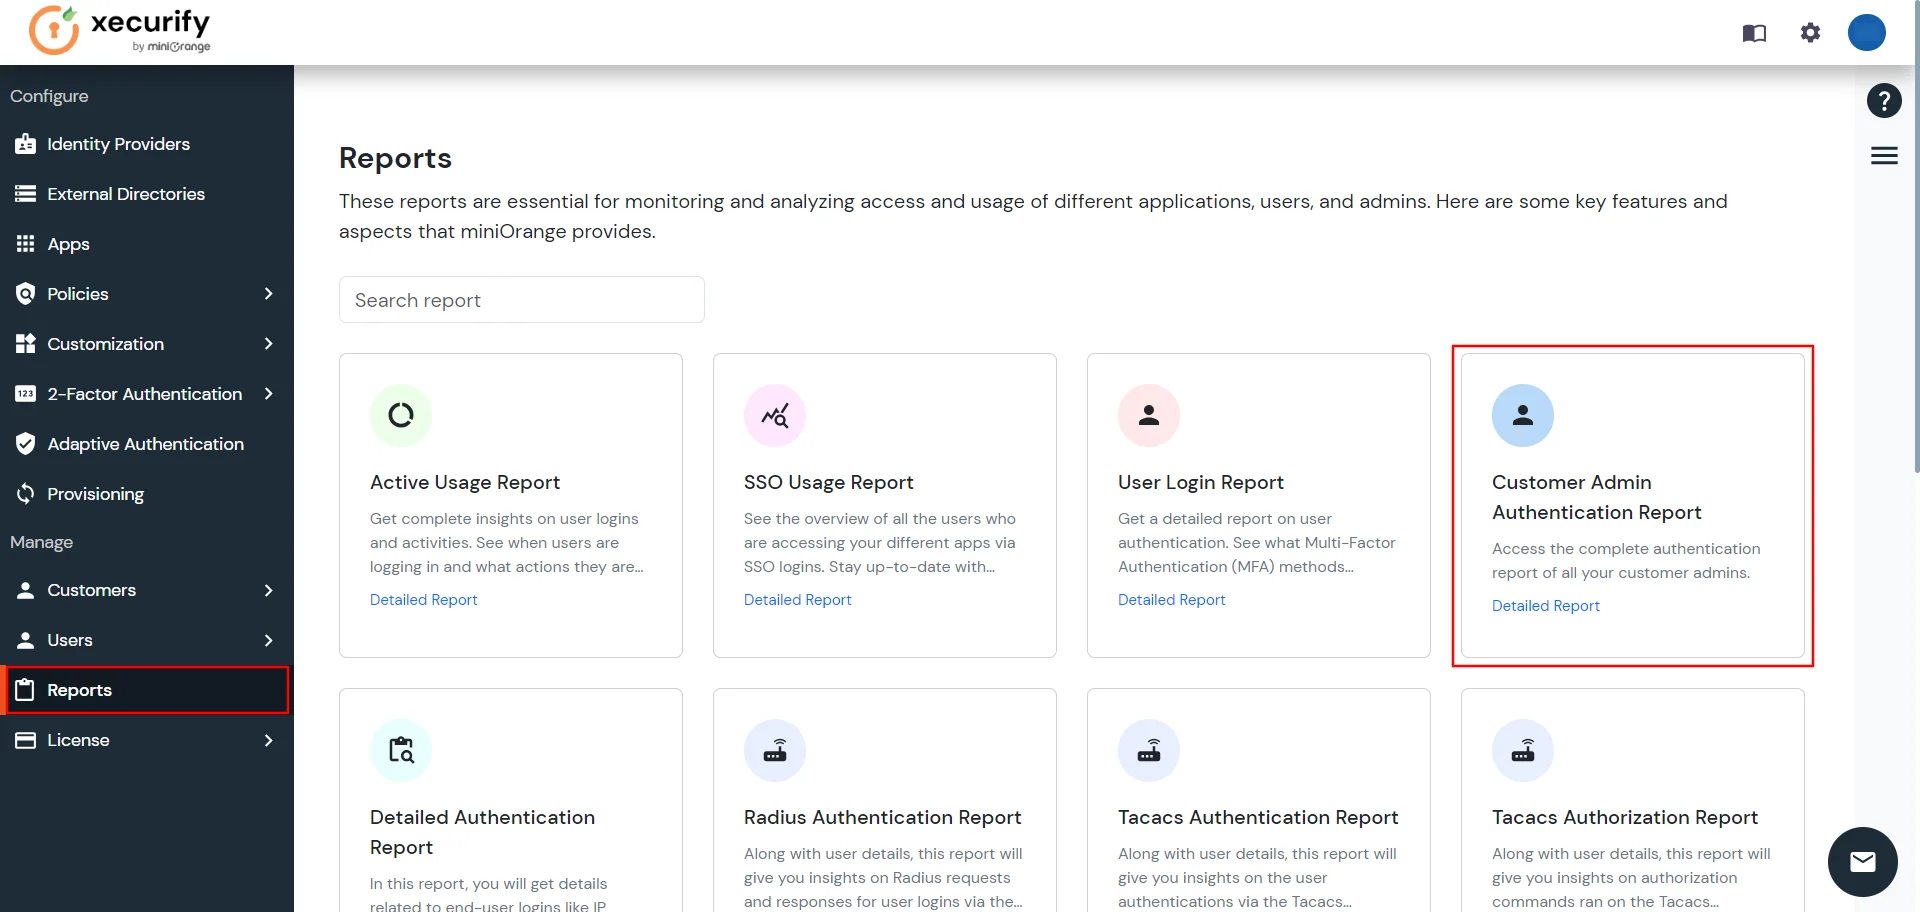
Task: Click the documentation book icon
Action: point(1753,32)
